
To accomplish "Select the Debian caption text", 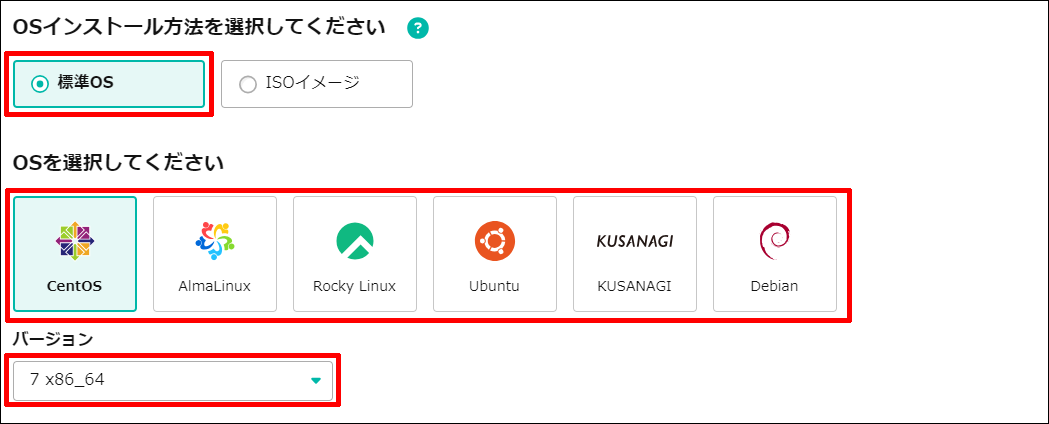I will coord(775,287).
